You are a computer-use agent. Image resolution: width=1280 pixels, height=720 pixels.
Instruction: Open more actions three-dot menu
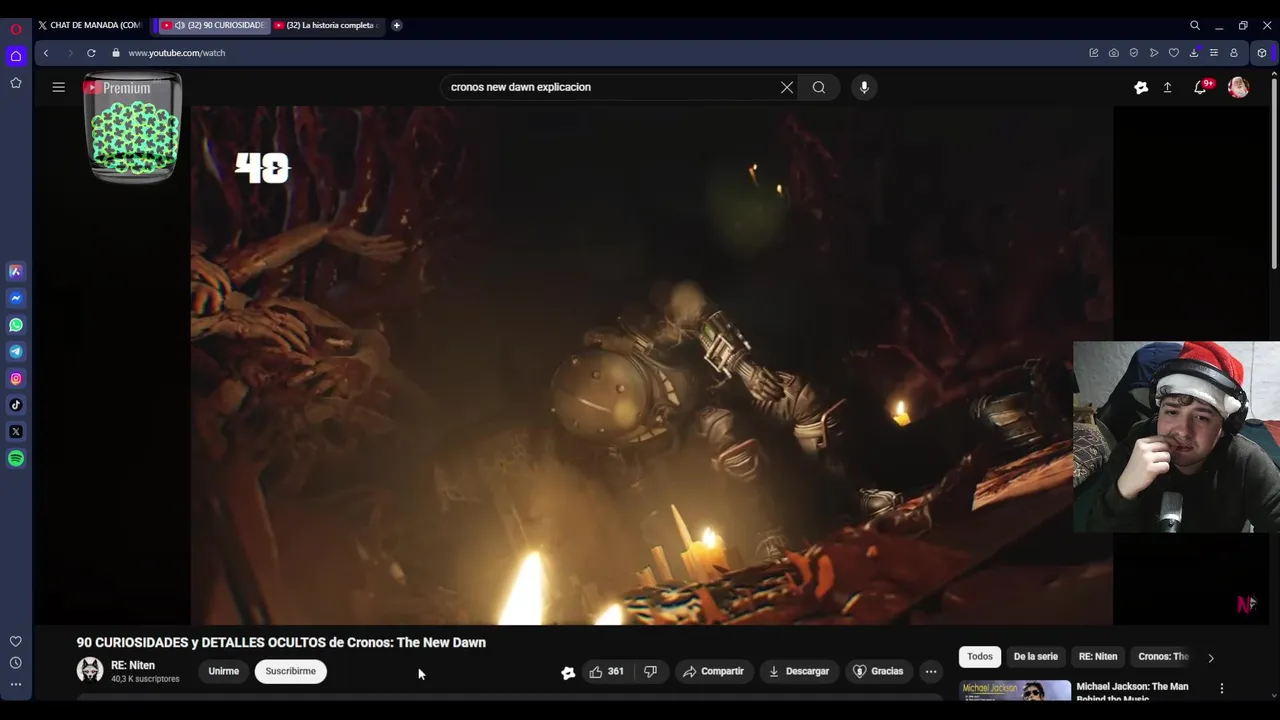(x=931, y=672)
